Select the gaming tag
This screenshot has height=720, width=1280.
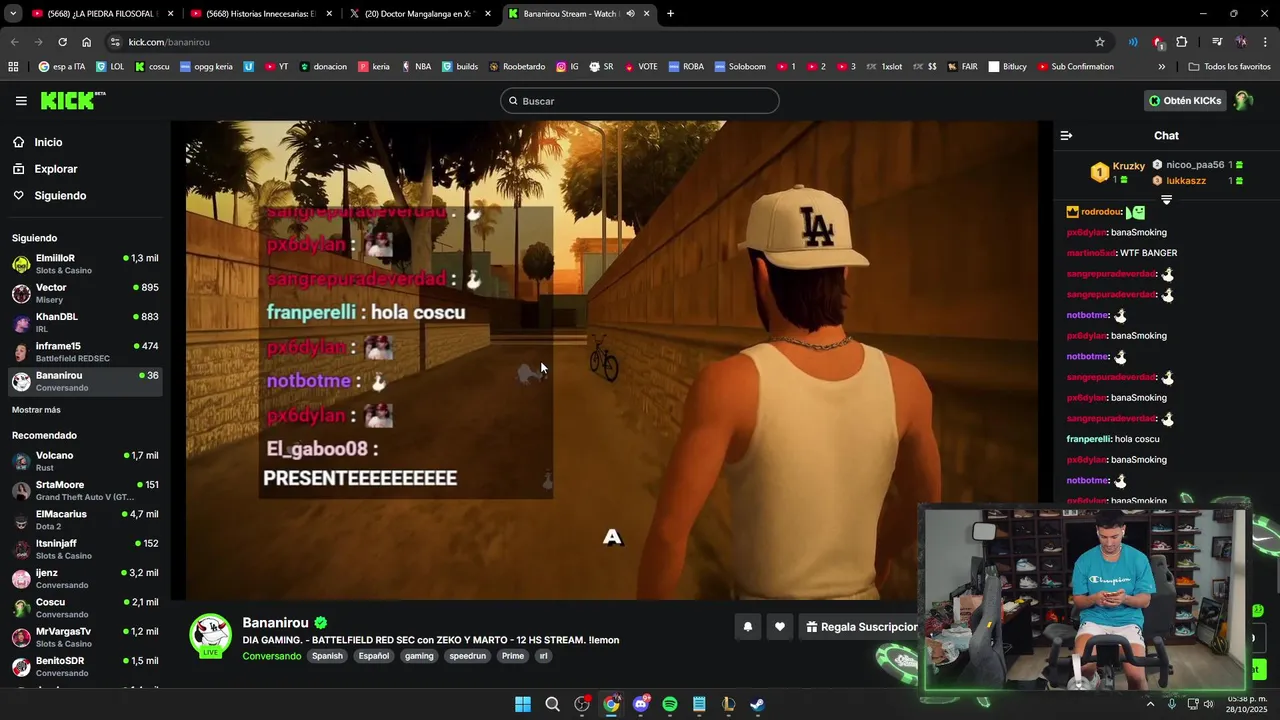[419, 656]
